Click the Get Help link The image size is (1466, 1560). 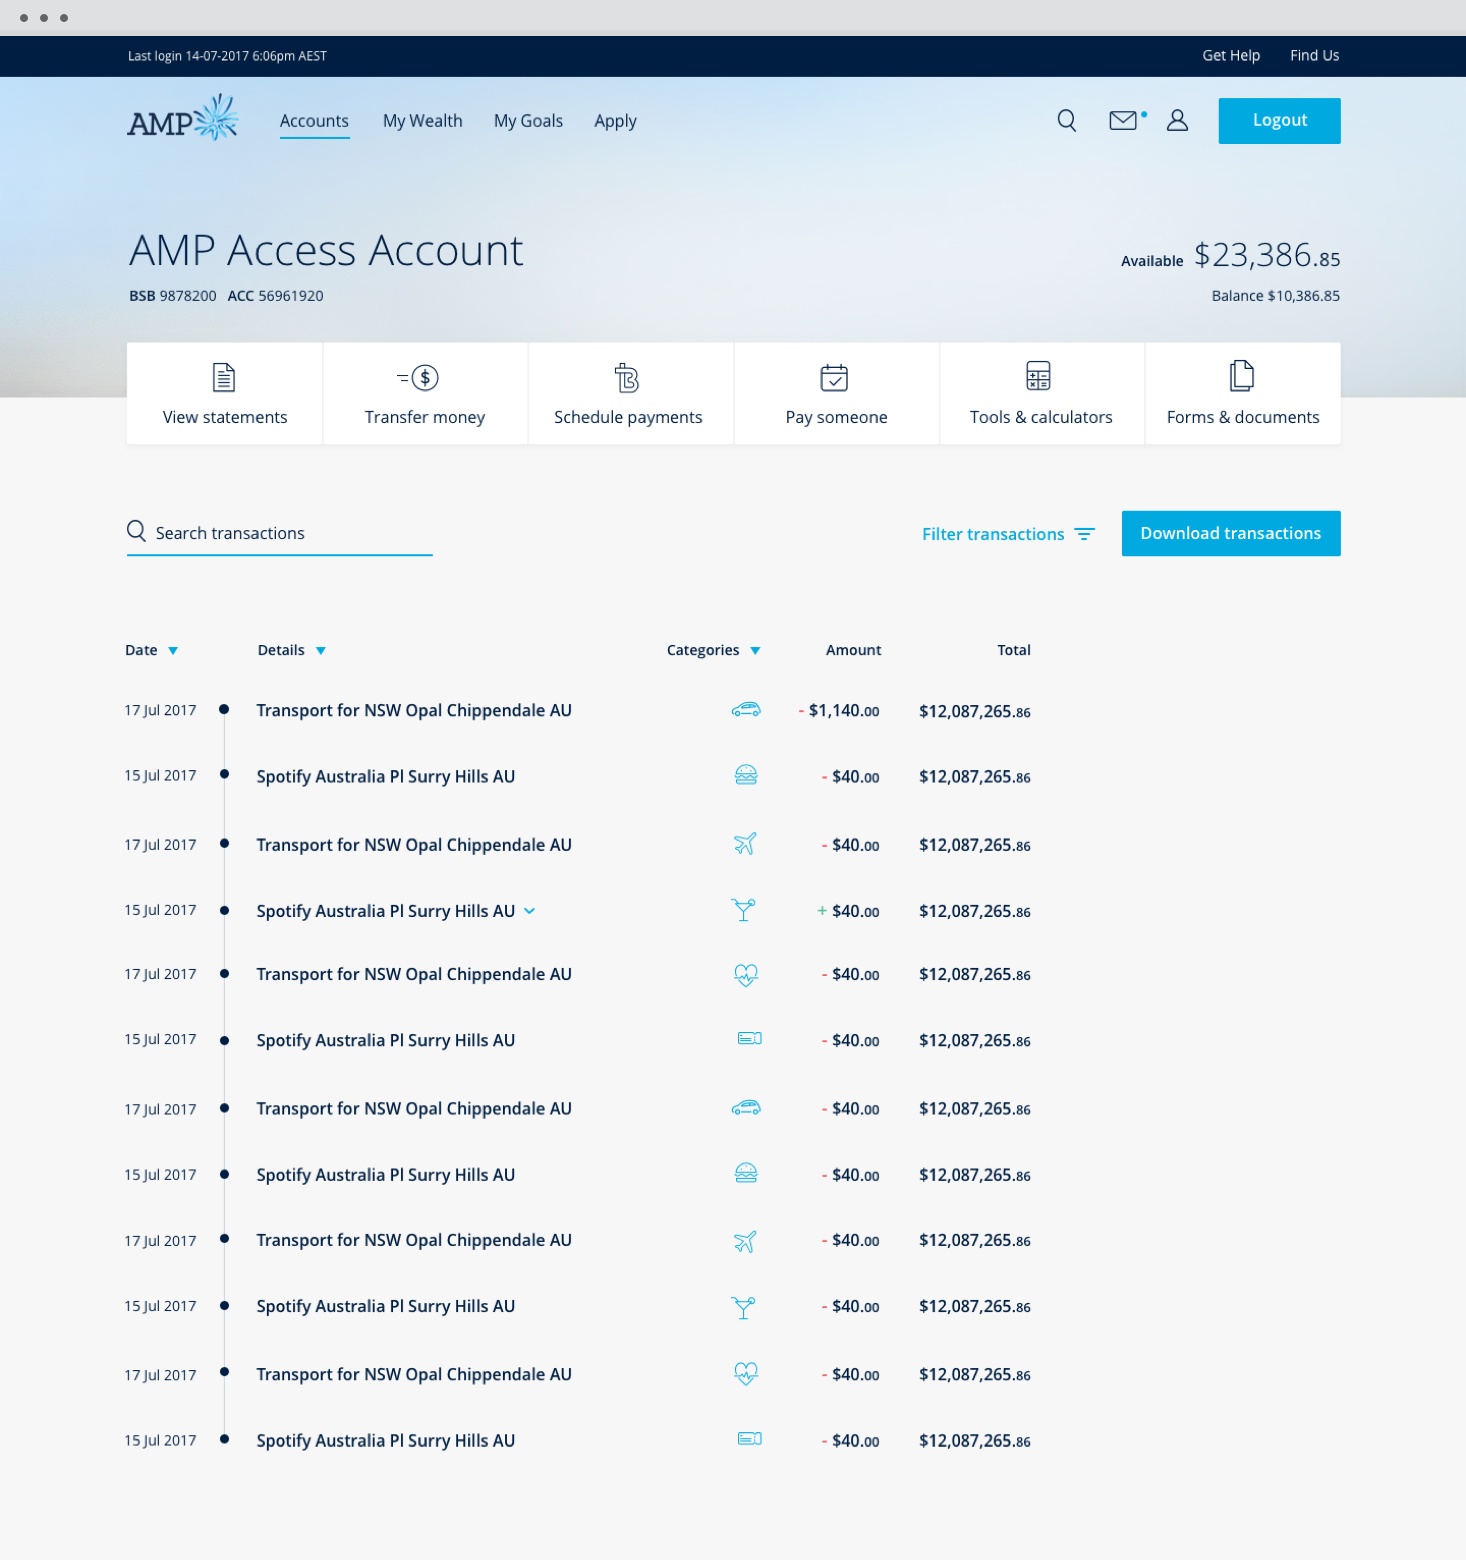[1231, 56]
